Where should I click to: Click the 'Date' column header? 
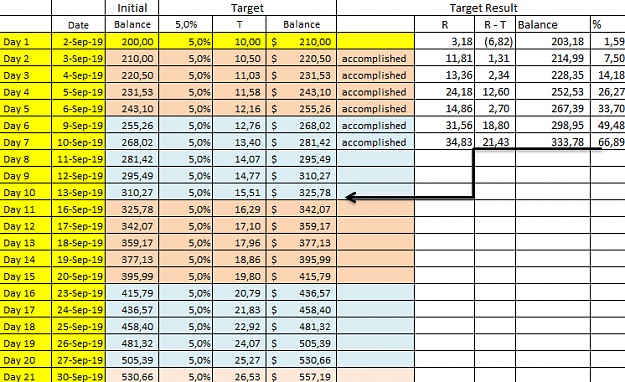point(79,24)
